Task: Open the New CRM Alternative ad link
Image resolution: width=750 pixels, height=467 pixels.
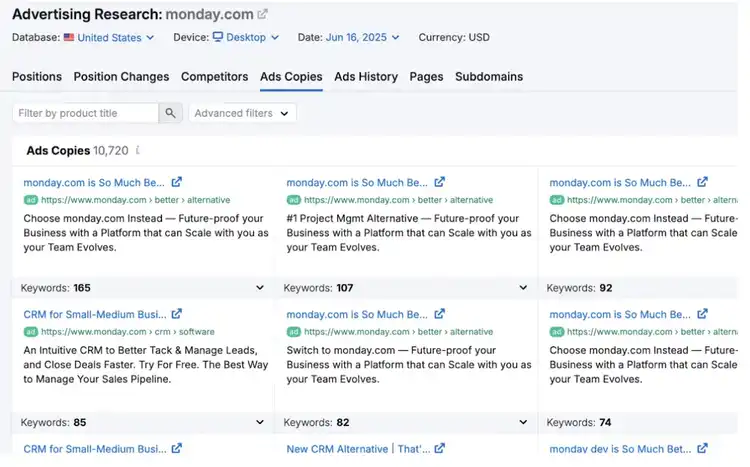Action: click(x=358, y=449)
